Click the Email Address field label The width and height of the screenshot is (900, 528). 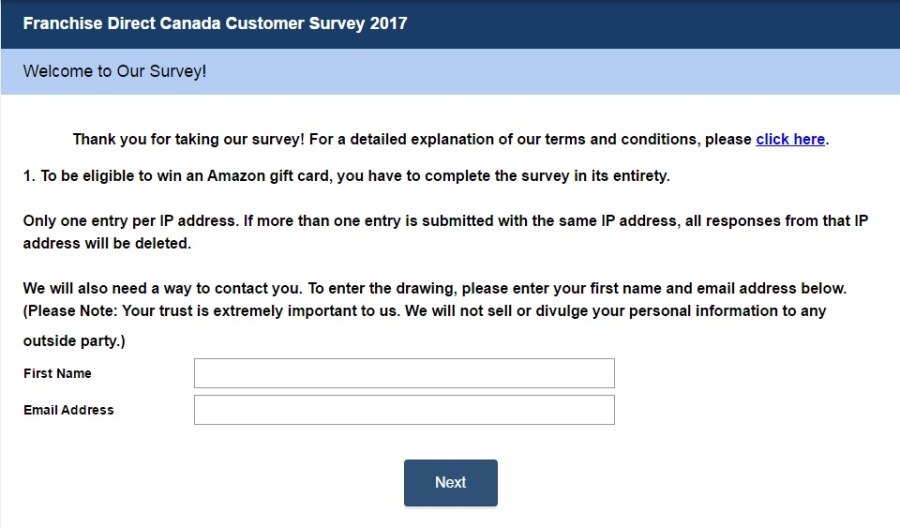click(68, 410)
